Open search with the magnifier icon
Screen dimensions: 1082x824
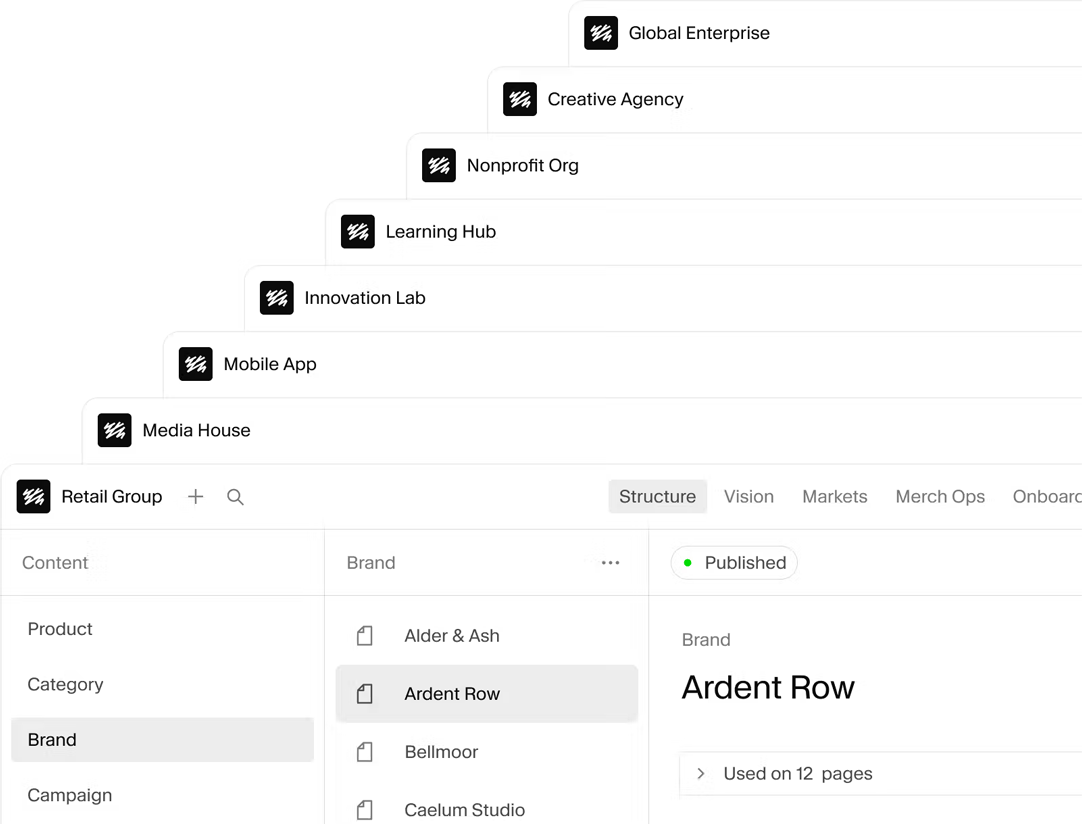pos(235,497)
